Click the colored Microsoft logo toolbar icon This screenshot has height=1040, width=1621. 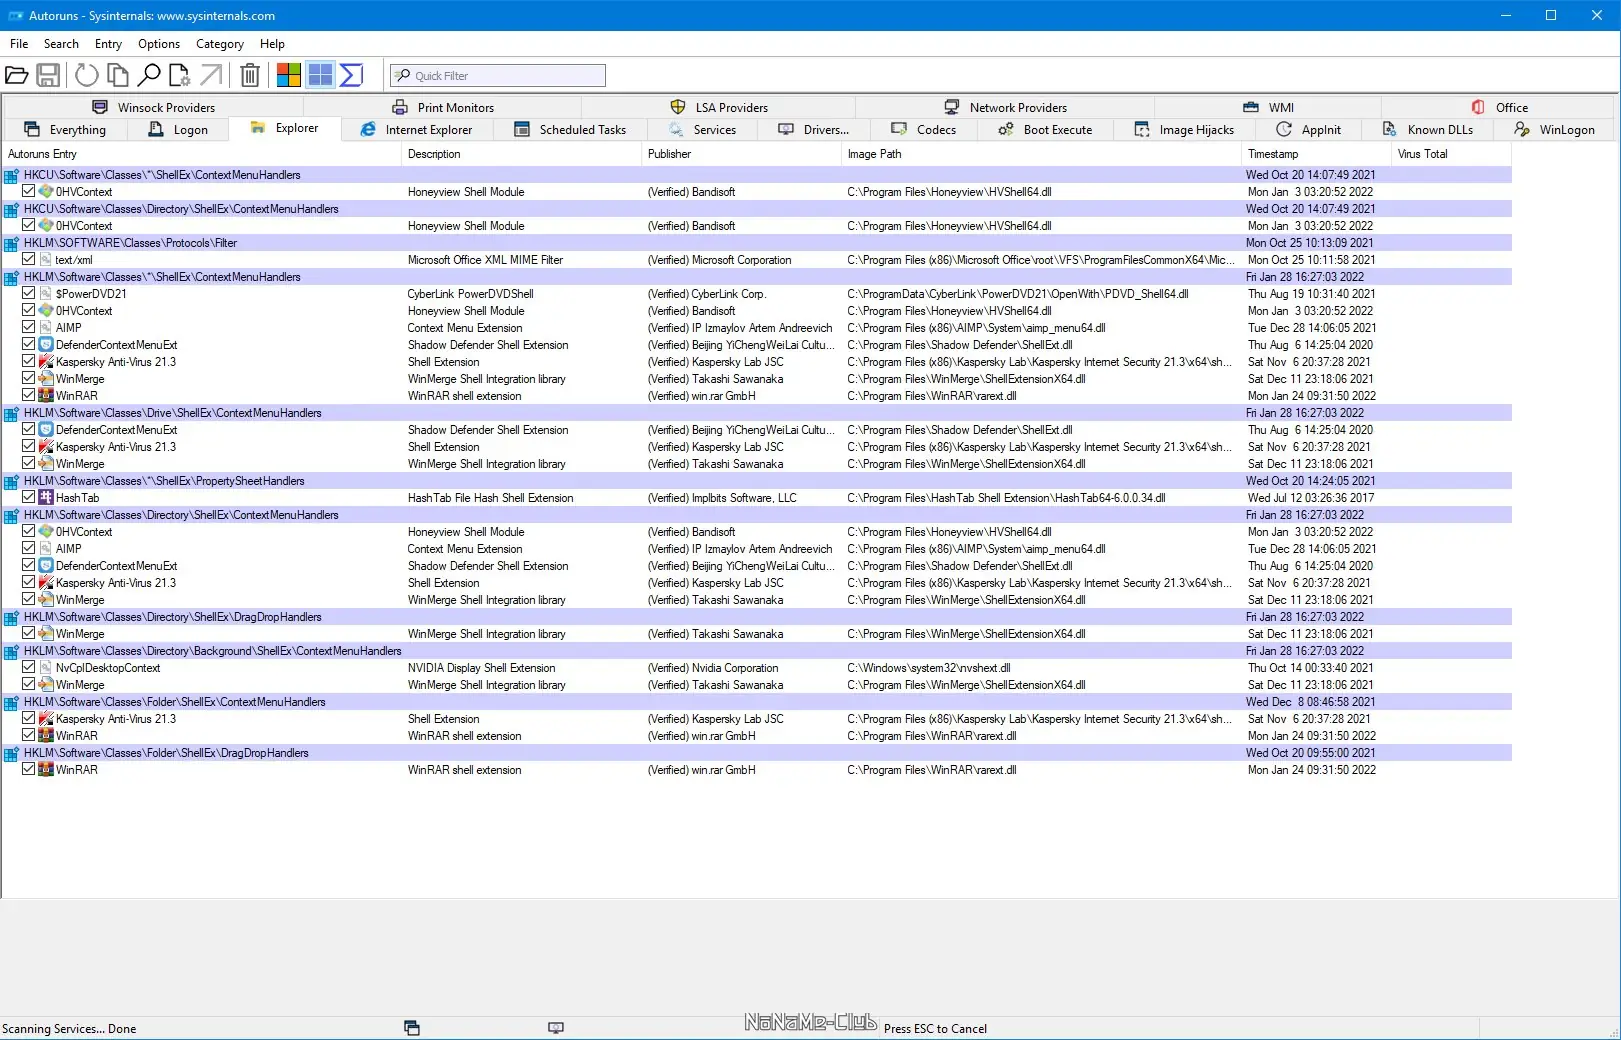(x=289, y=75)
